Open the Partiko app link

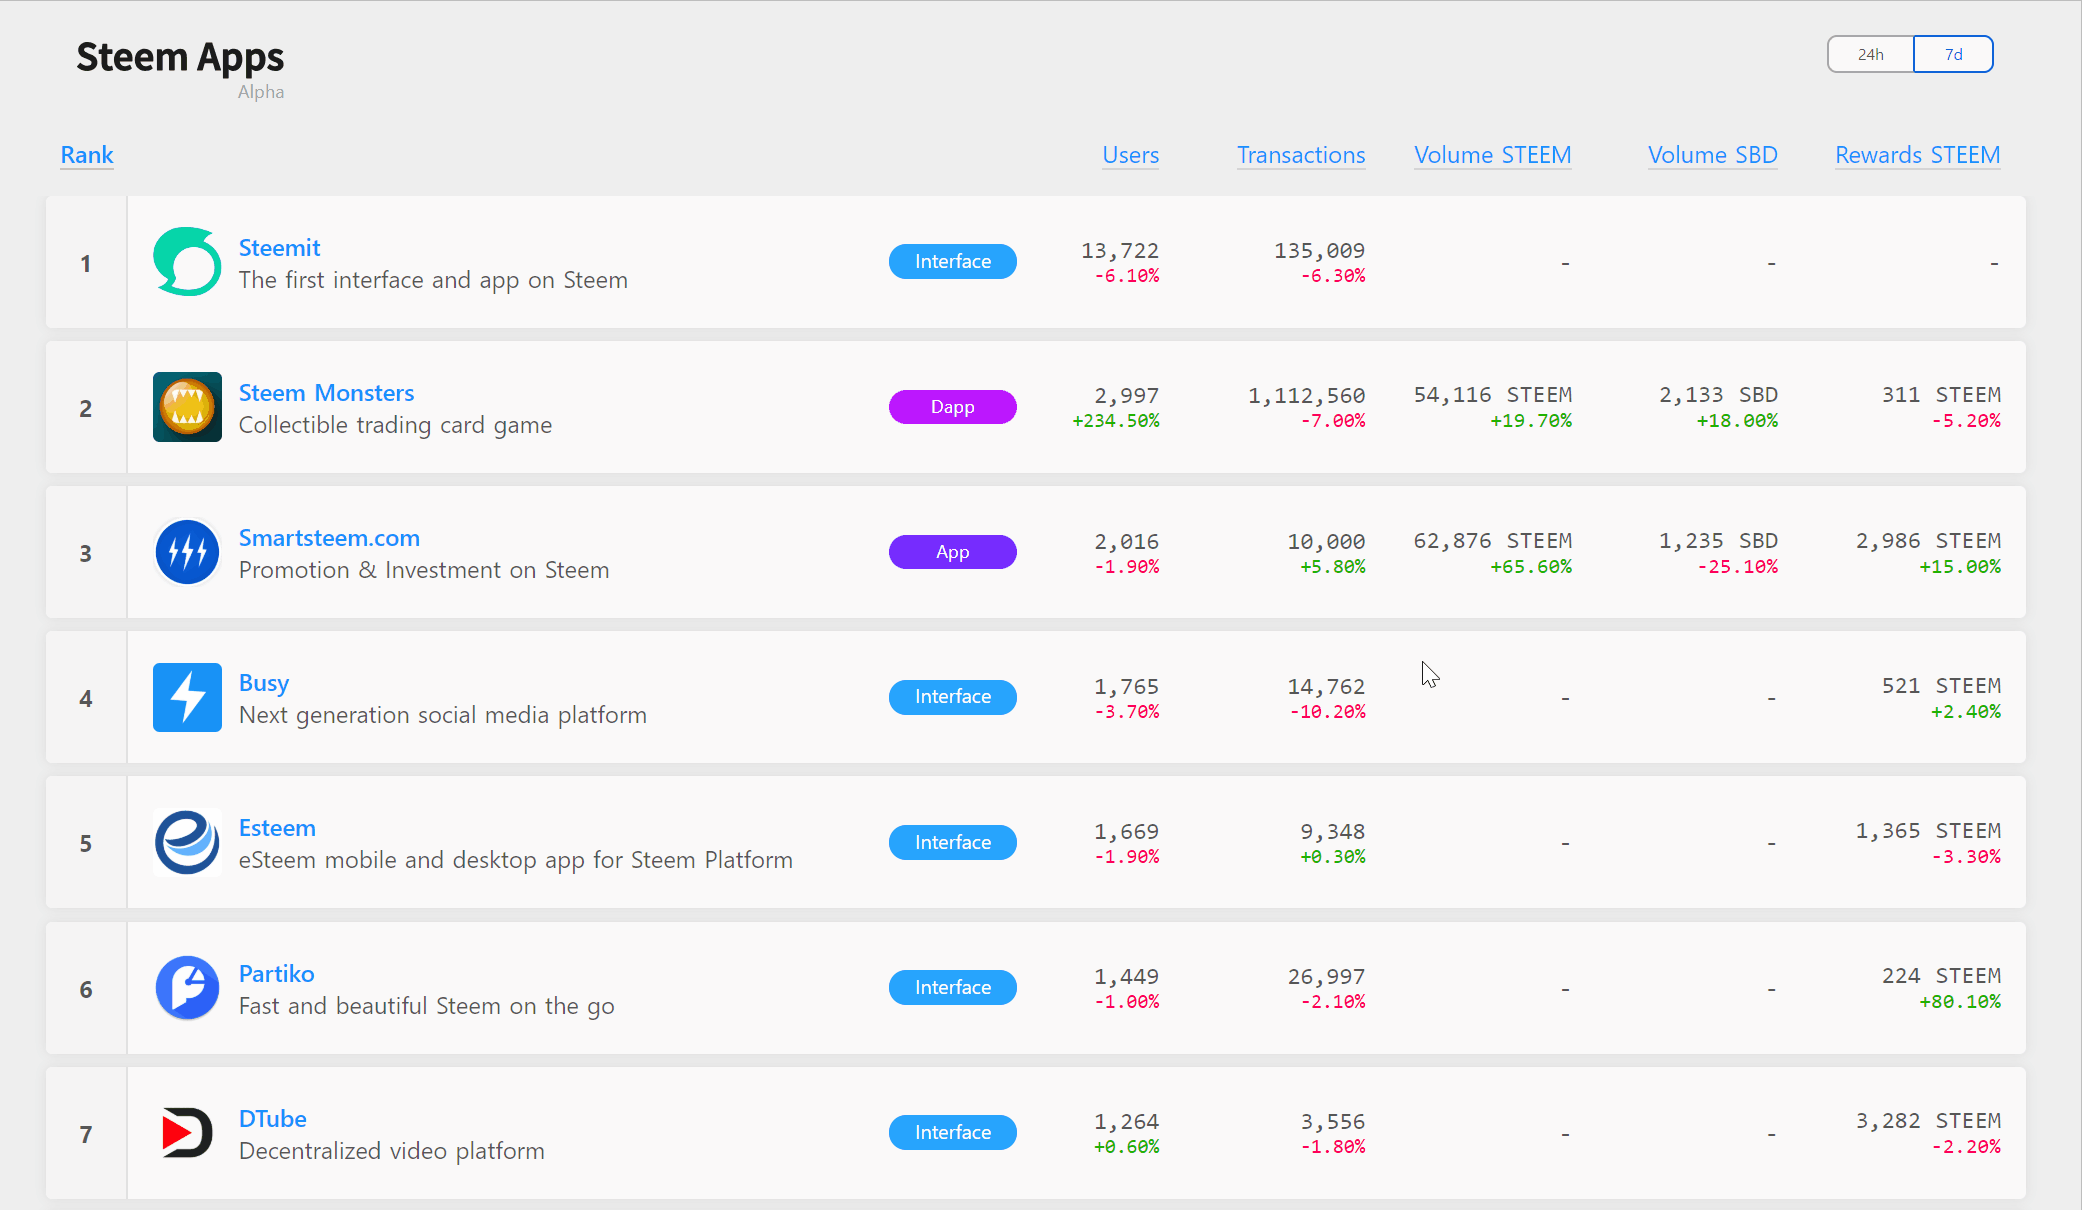click(x=276, y=973)
